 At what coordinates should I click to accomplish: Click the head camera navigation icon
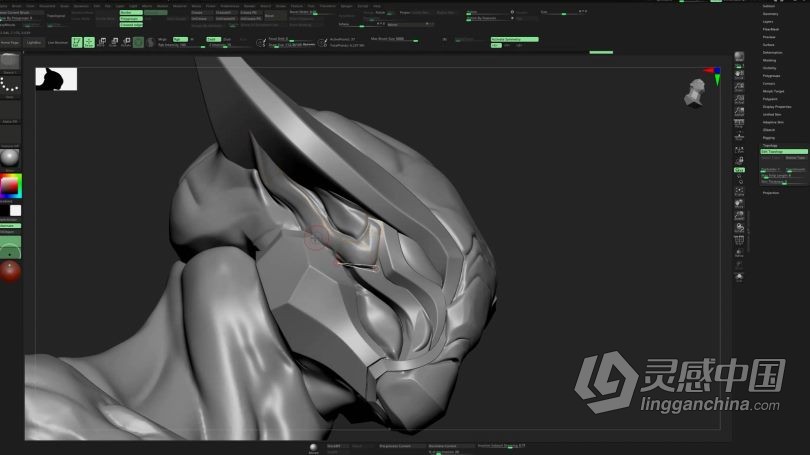[695, 93]
